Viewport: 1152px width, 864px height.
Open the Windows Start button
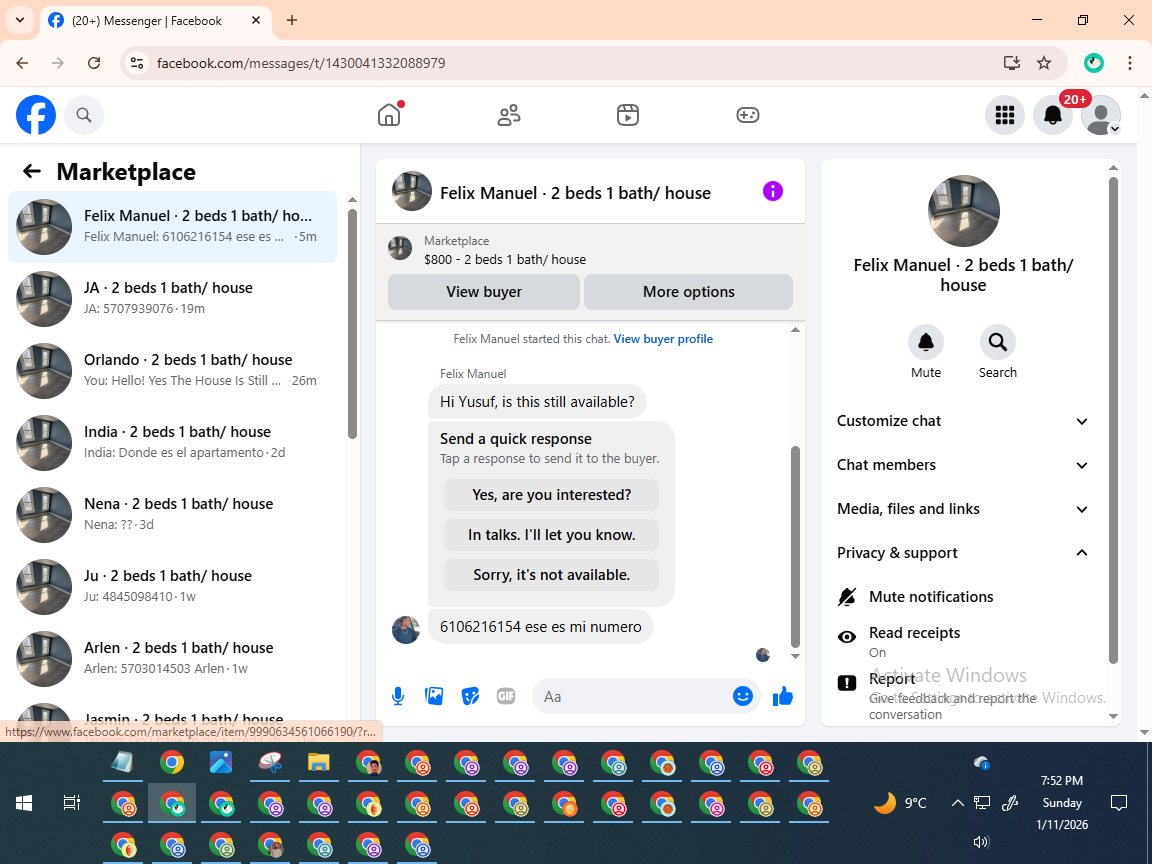pos(24,803)
